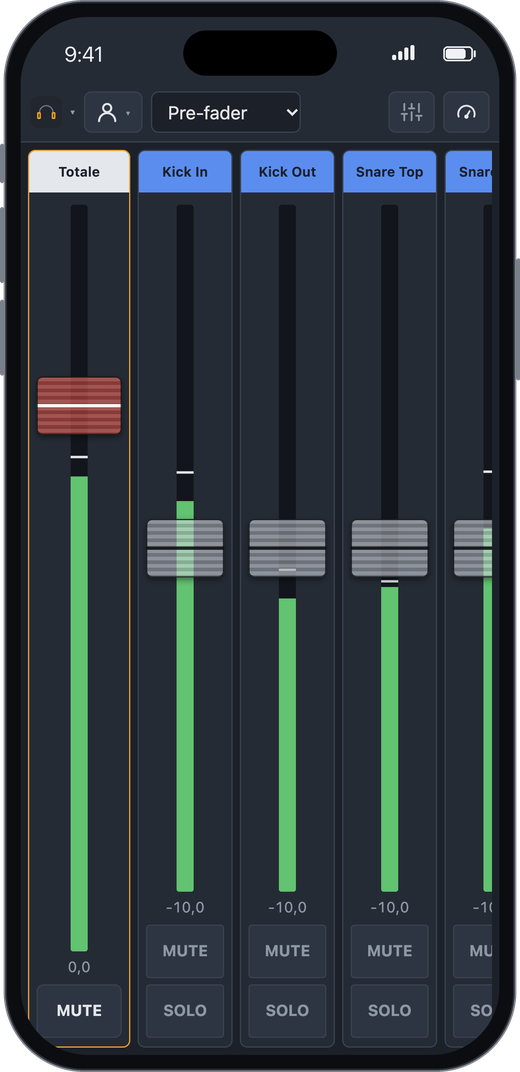The width and height of the screenshot is (520, 1072).
Task: Click the -10,0 value under Kick Out
Action: (287, 907)
